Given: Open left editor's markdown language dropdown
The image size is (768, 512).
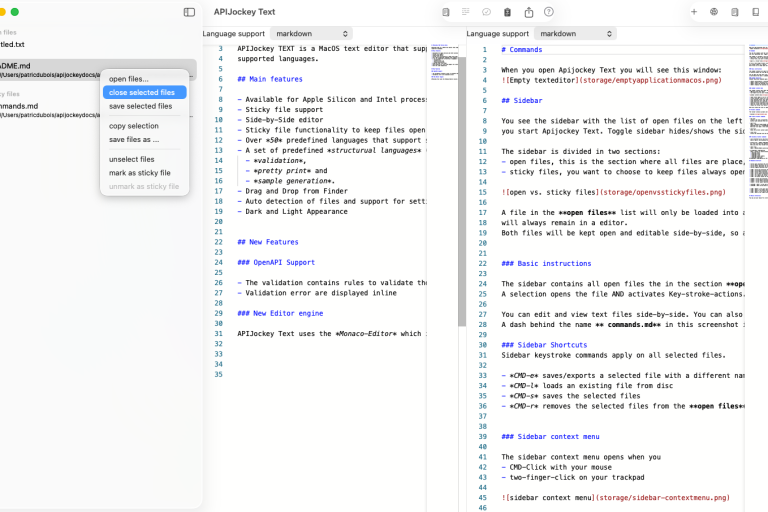Looking at the screenshot, I should (311, 33).
